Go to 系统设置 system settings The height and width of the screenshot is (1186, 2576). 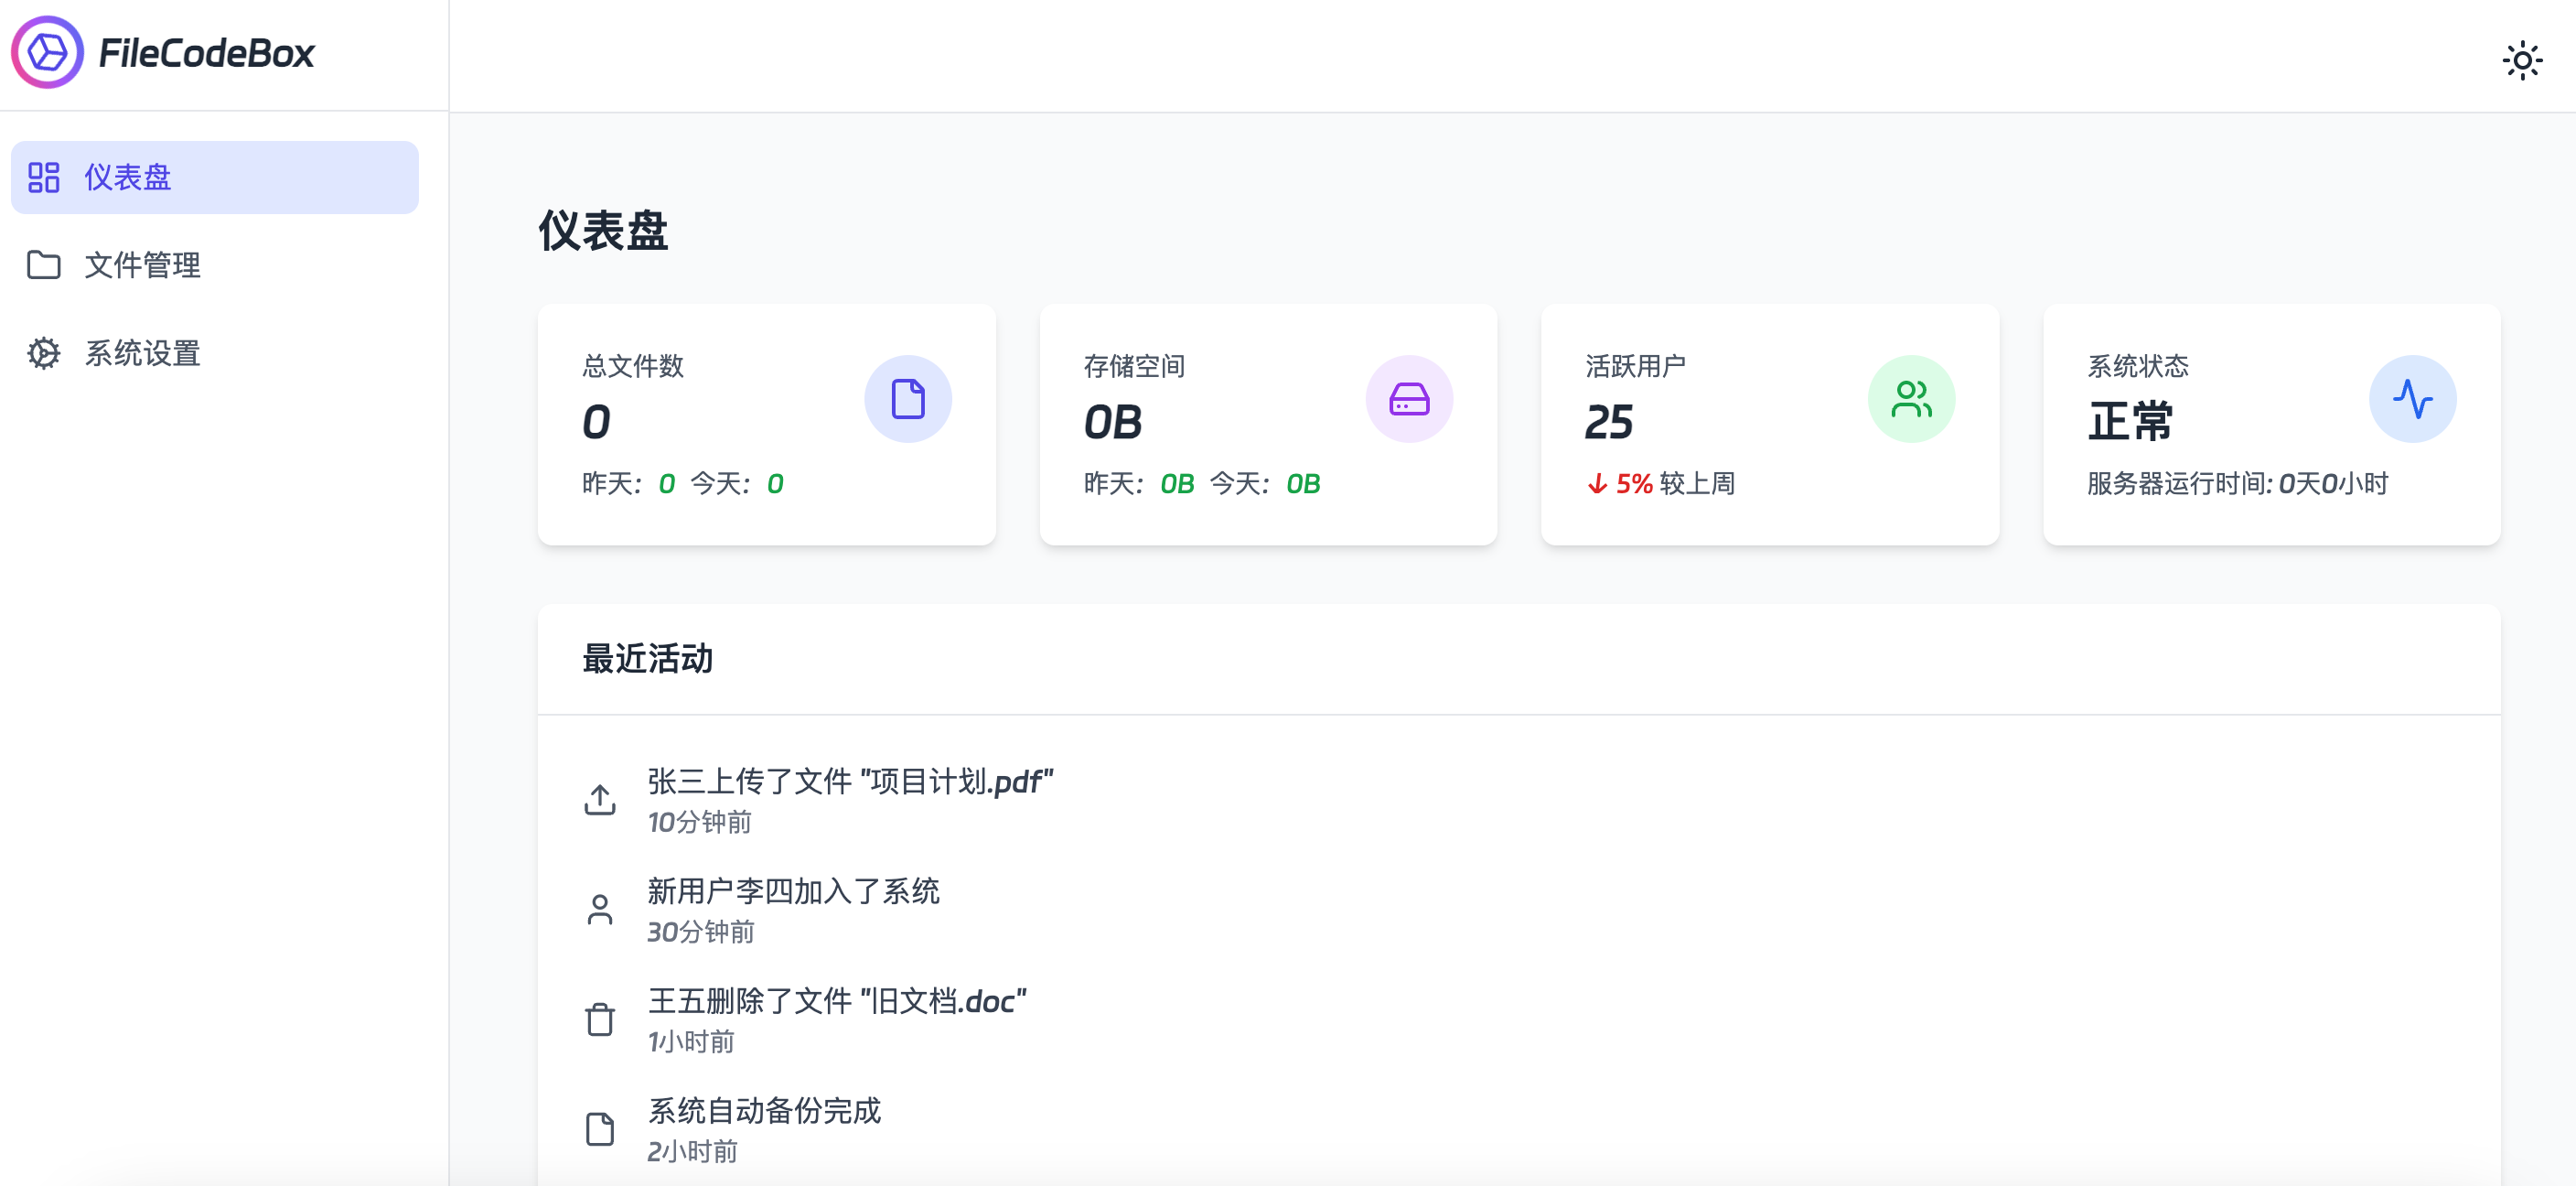click(142, 353)
